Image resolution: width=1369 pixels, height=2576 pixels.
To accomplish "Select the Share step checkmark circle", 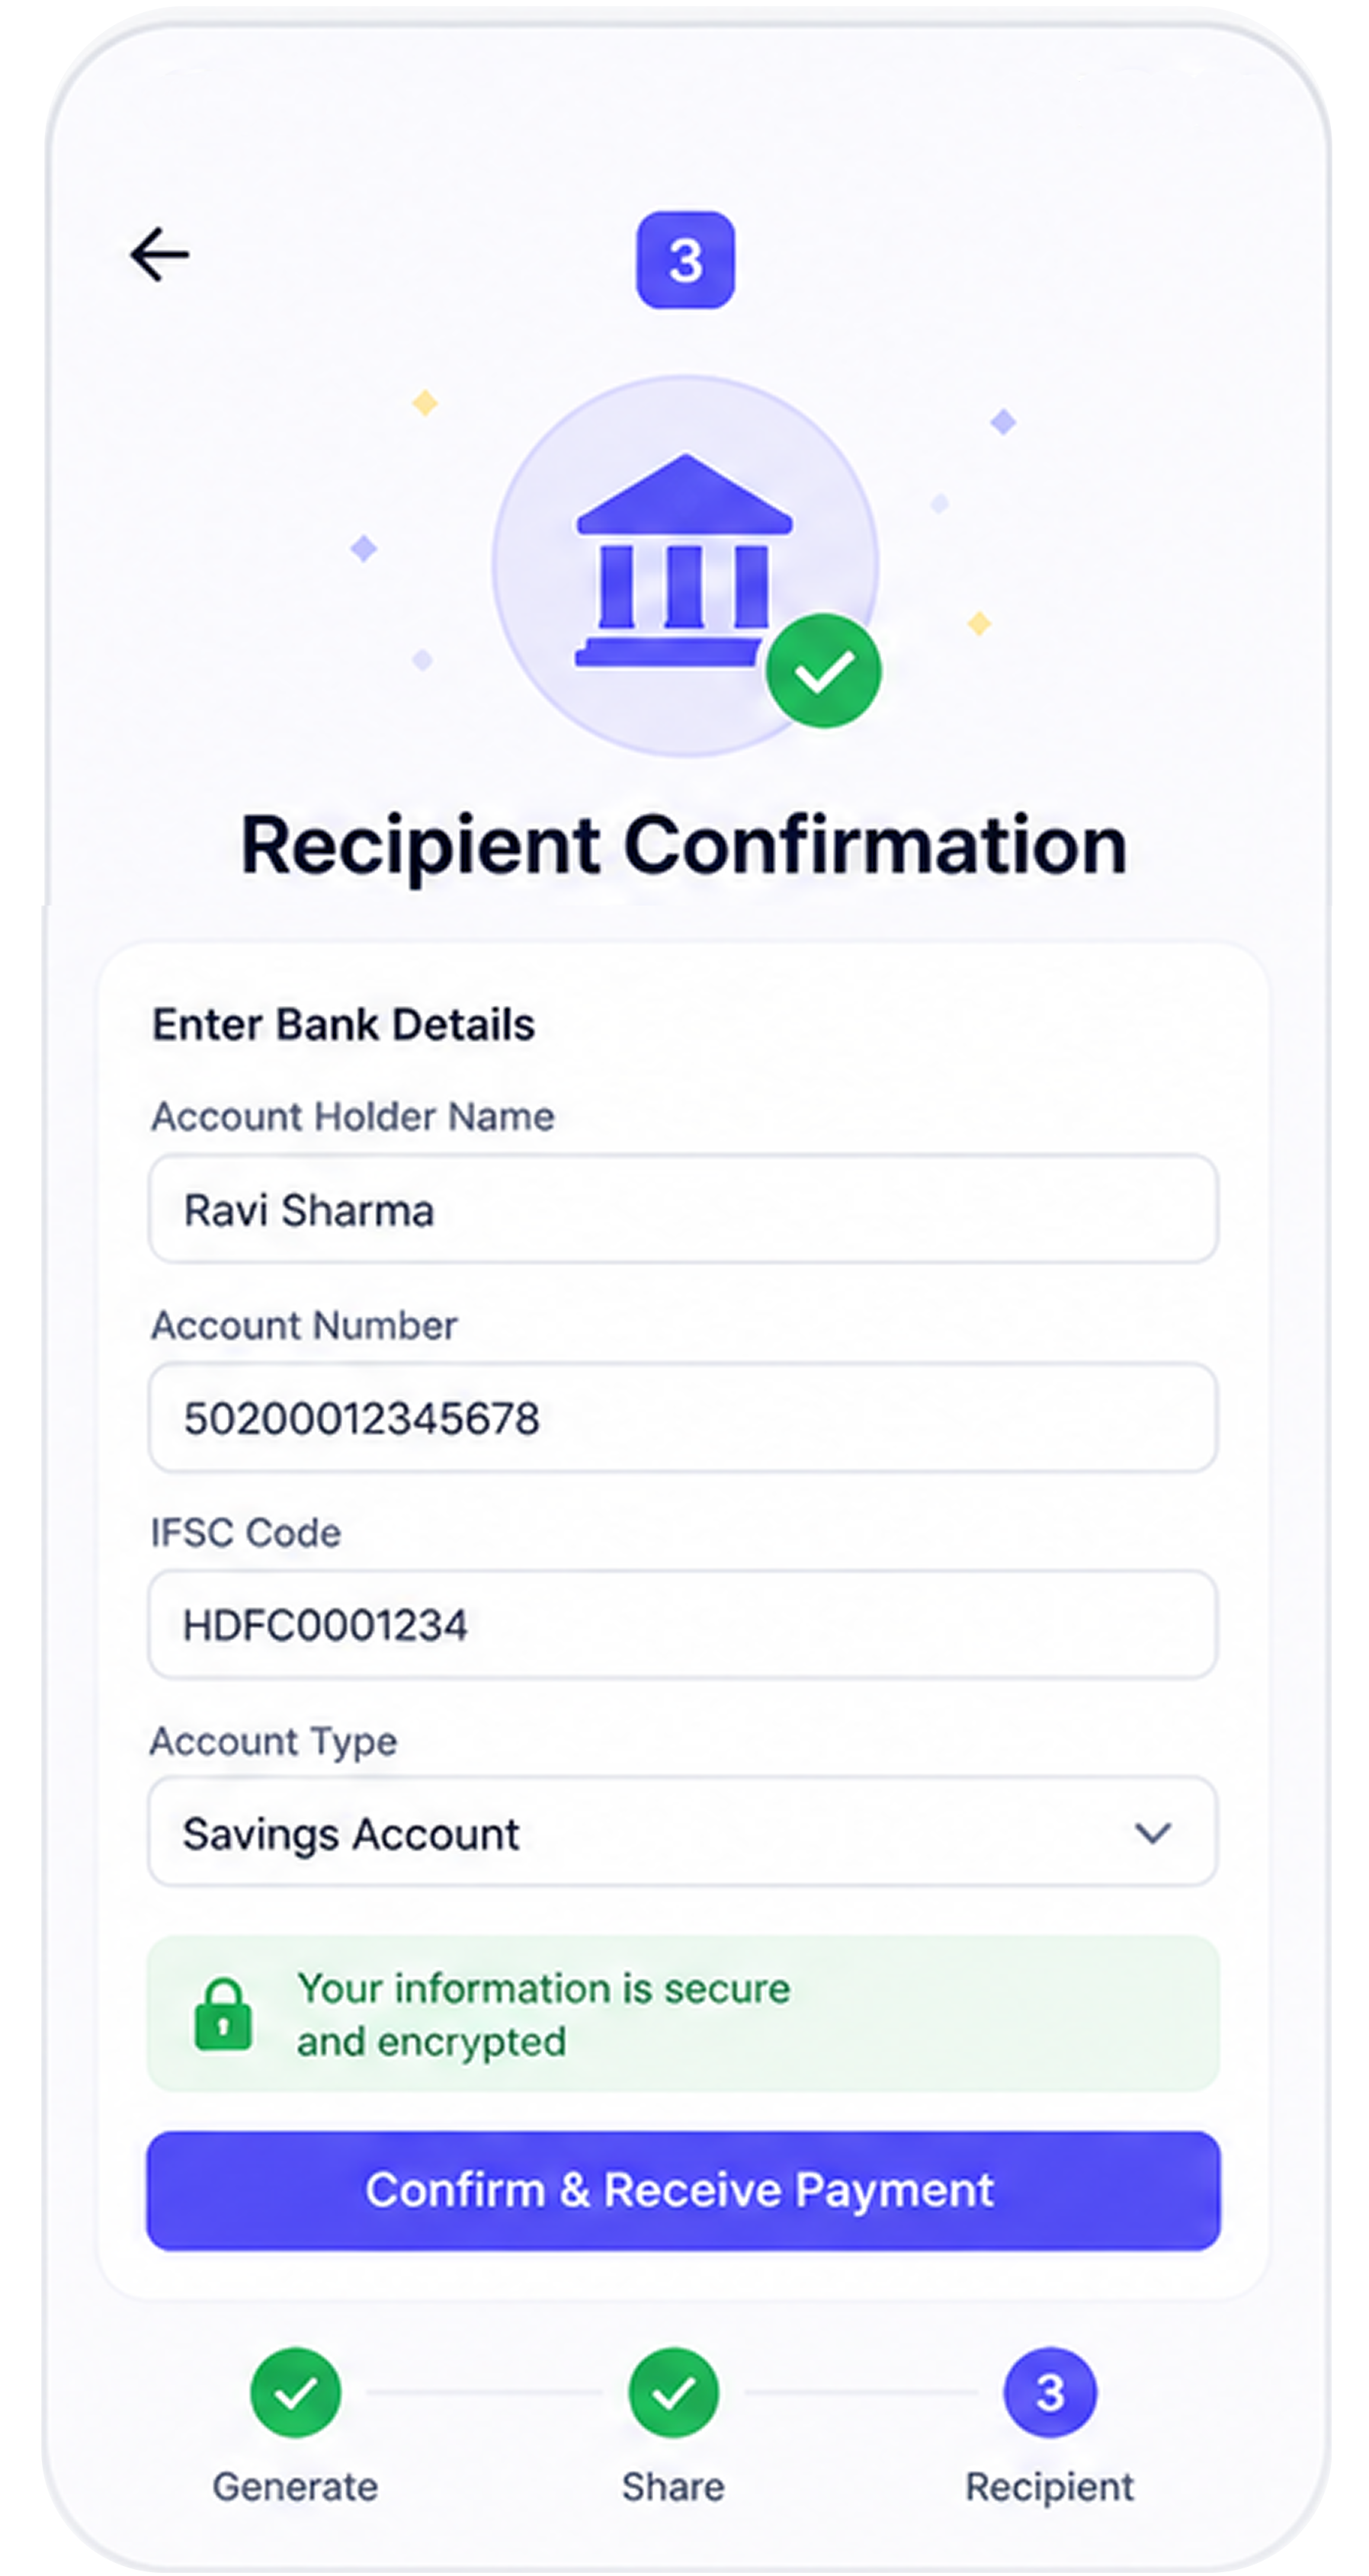I will click(x=673, y=2393).
